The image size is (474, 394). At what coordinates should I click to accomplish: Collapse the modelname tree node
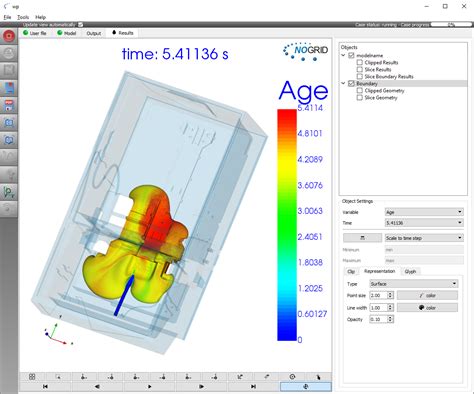[343, 55]
